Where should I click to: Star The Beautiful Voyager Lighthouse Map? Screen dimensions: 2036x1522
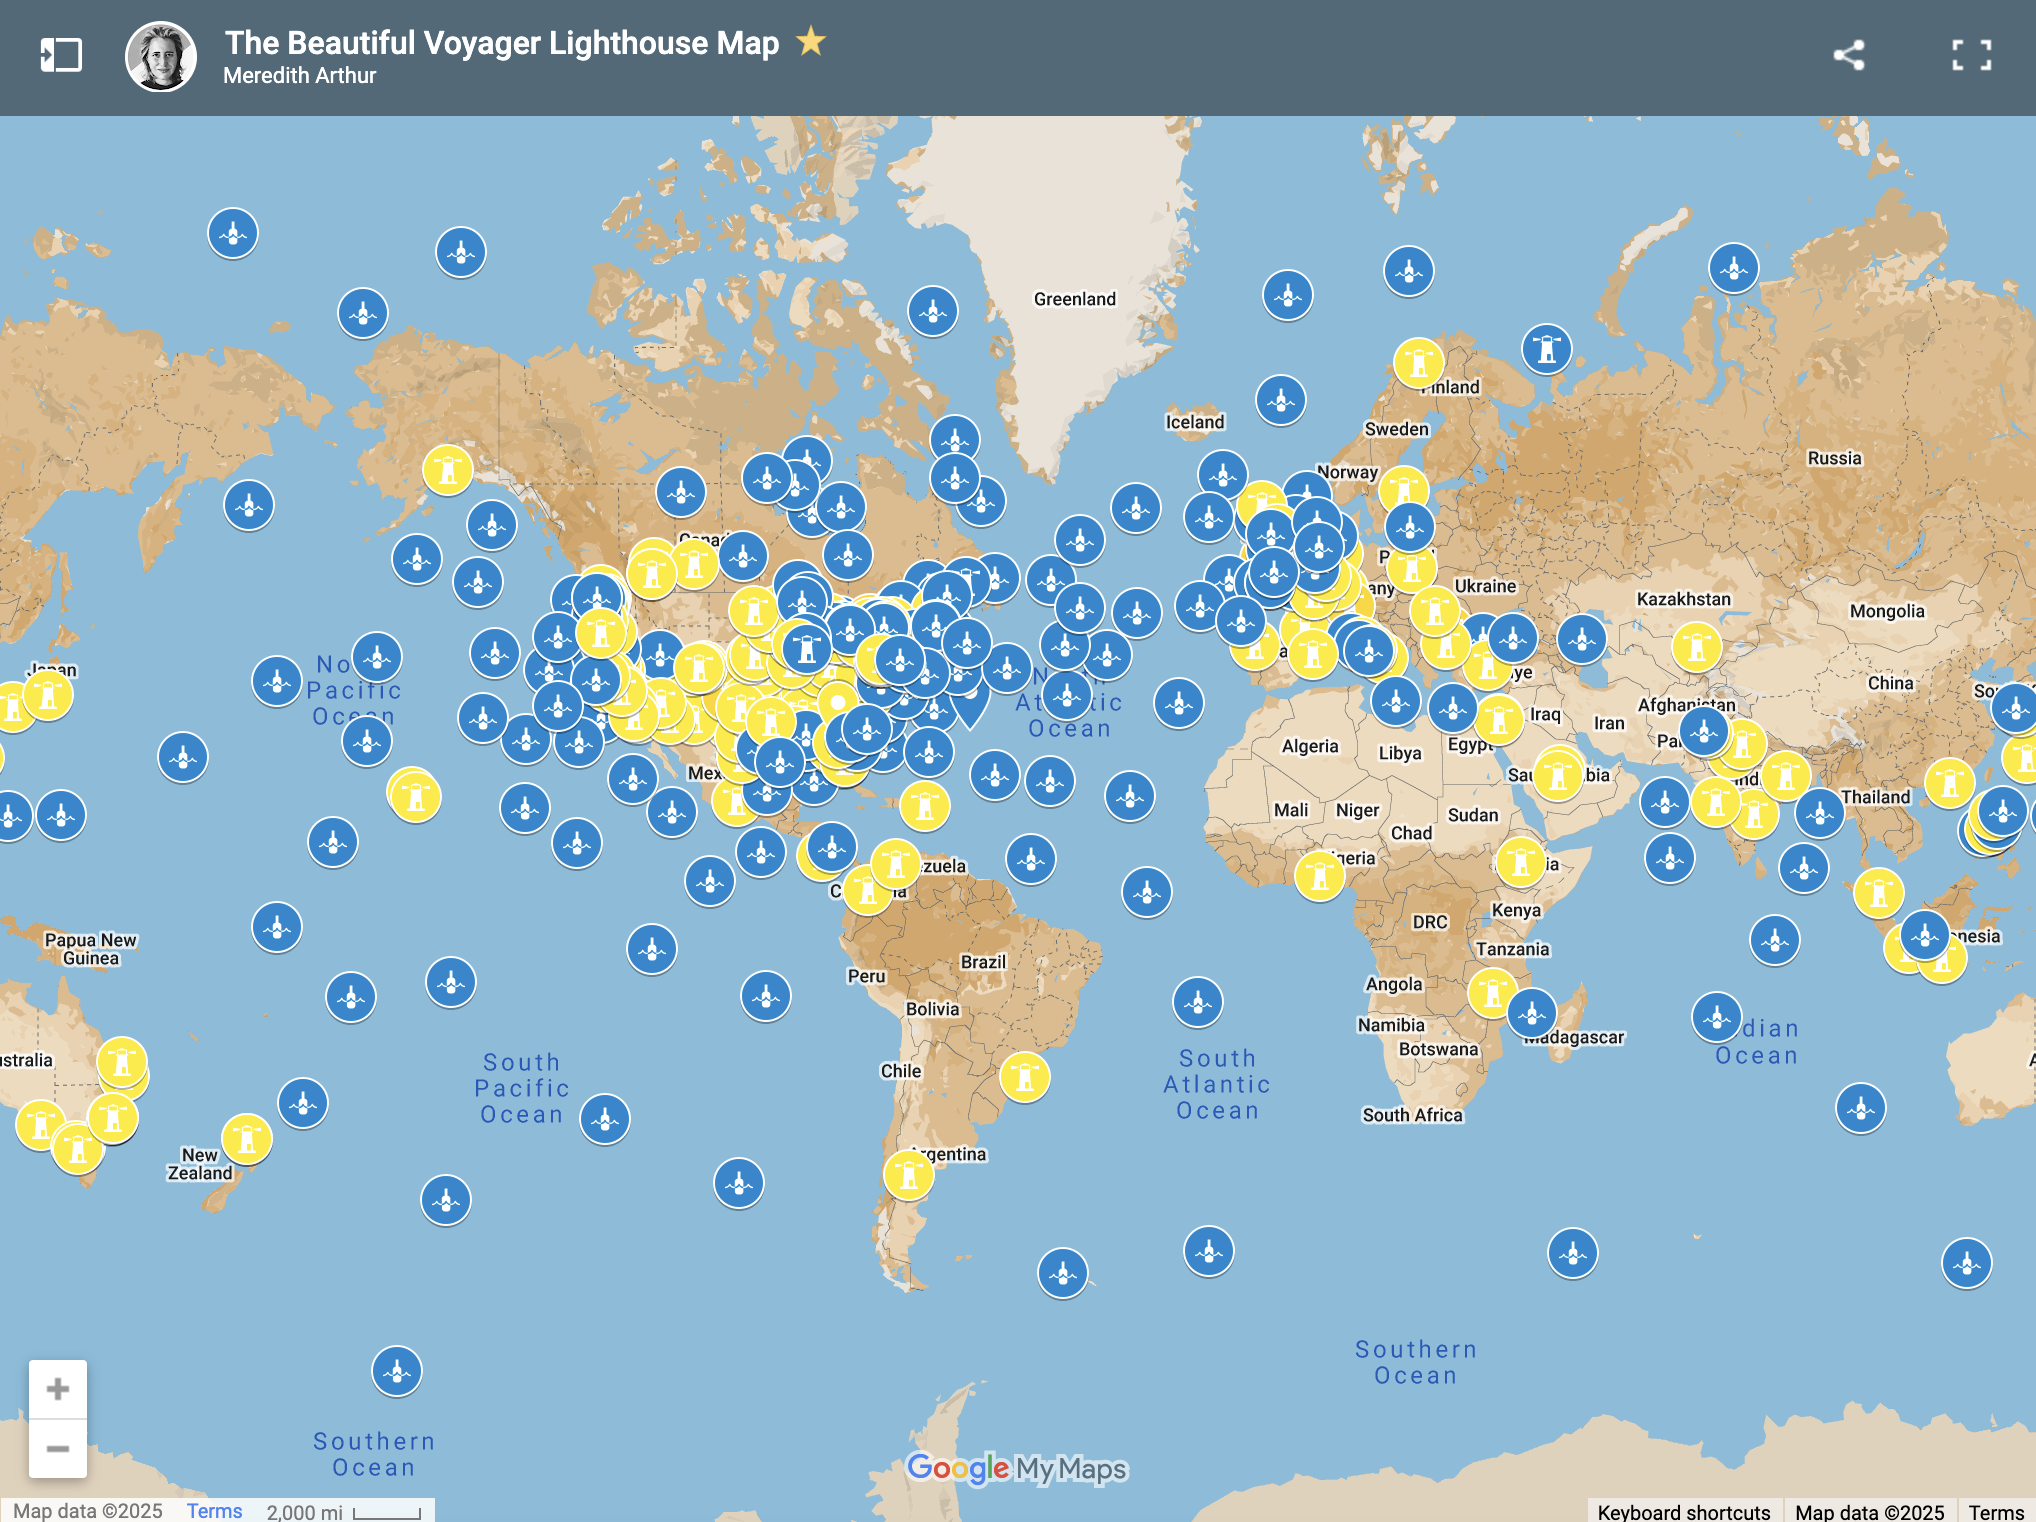[x=811, y=42]
